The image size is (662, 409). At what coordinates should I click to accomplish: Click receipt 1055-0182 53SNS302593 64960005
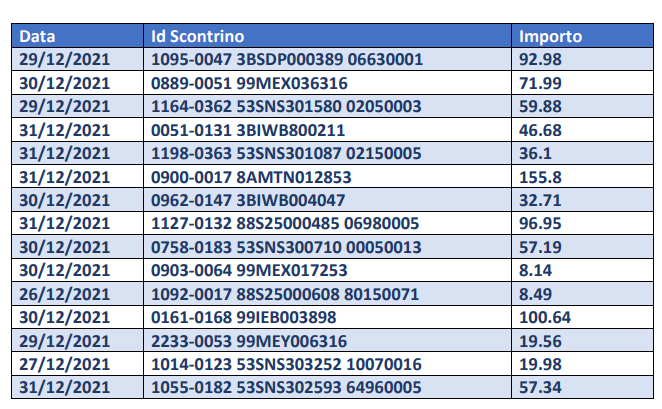286,388
